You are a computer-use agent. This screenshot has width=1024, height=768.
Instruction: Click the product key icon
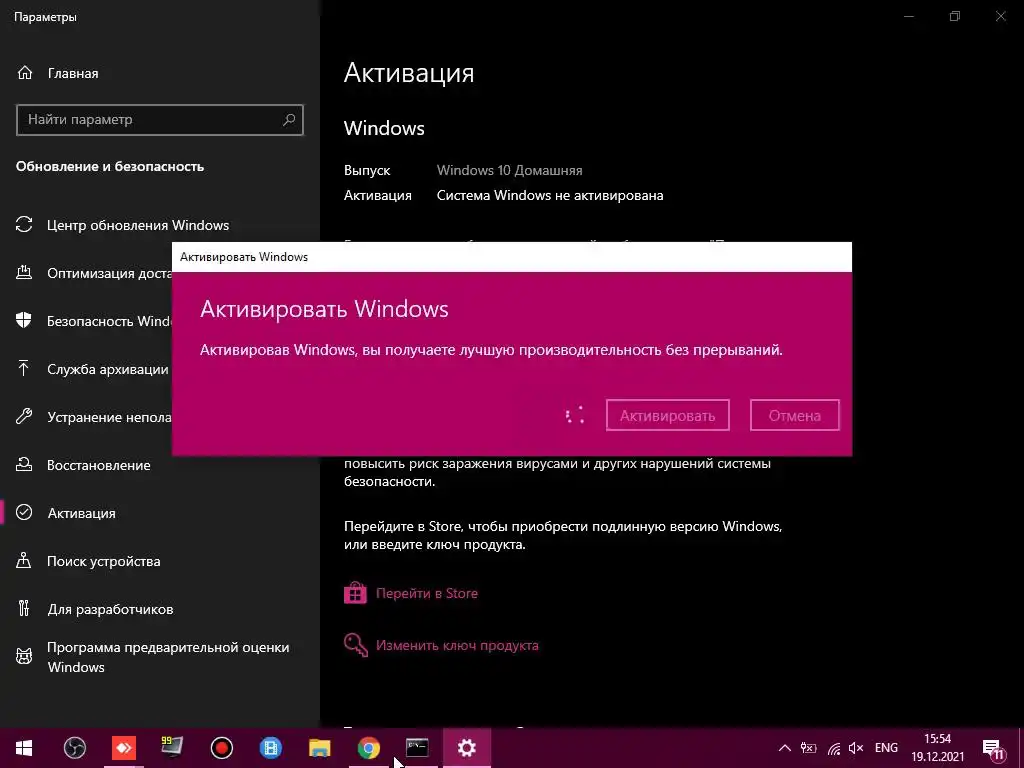tap(356, 645)
